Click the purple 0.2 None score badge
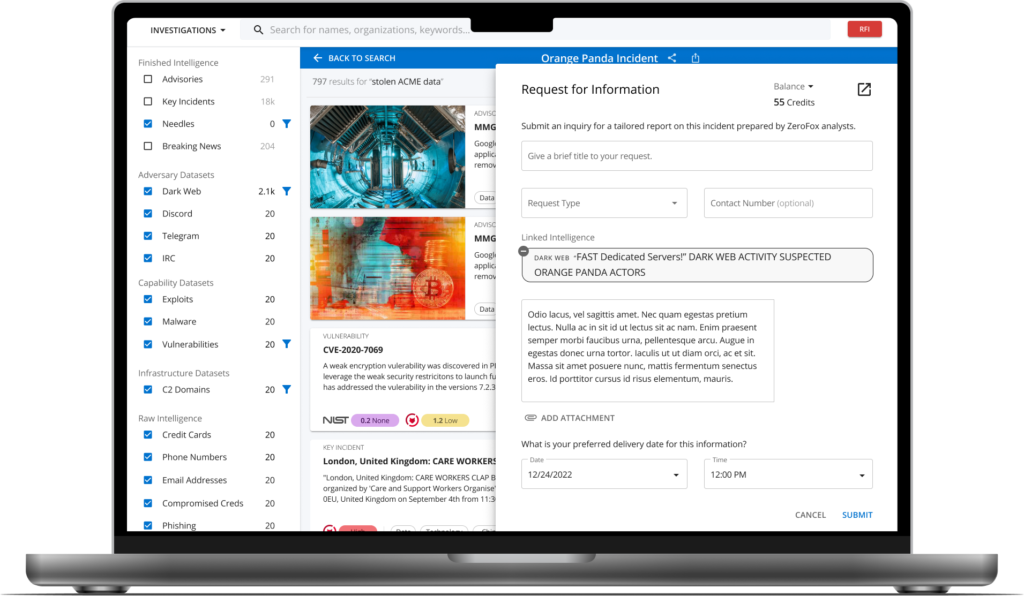Image resolution: width=1024 pixels, height=596 pixels. point(376,420)
